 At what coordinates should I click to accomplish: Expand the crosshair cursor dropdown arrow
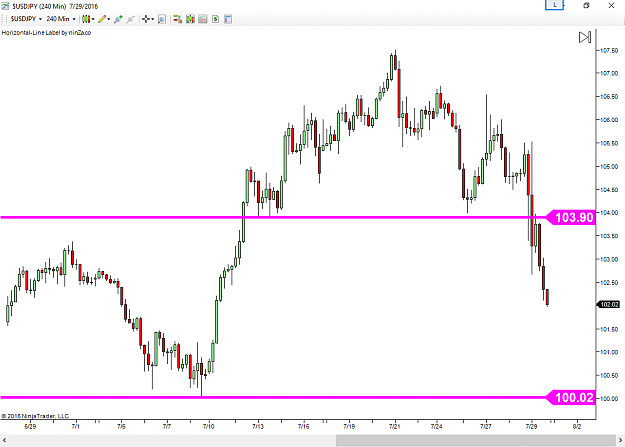pyautogui.click(x=153, y=19)
